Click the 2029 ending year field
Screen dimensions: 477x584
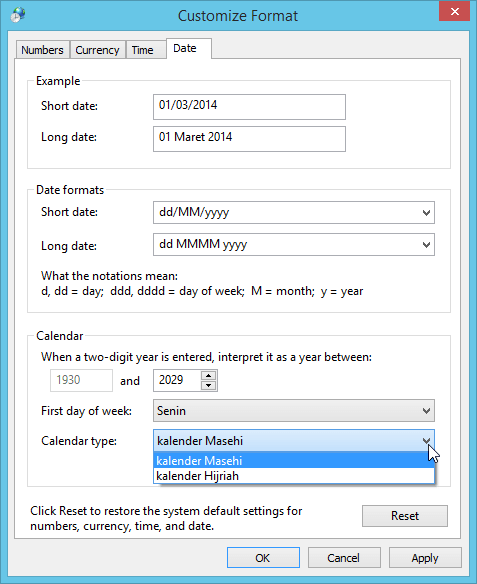pyautogui.click(x=177, y=380)
